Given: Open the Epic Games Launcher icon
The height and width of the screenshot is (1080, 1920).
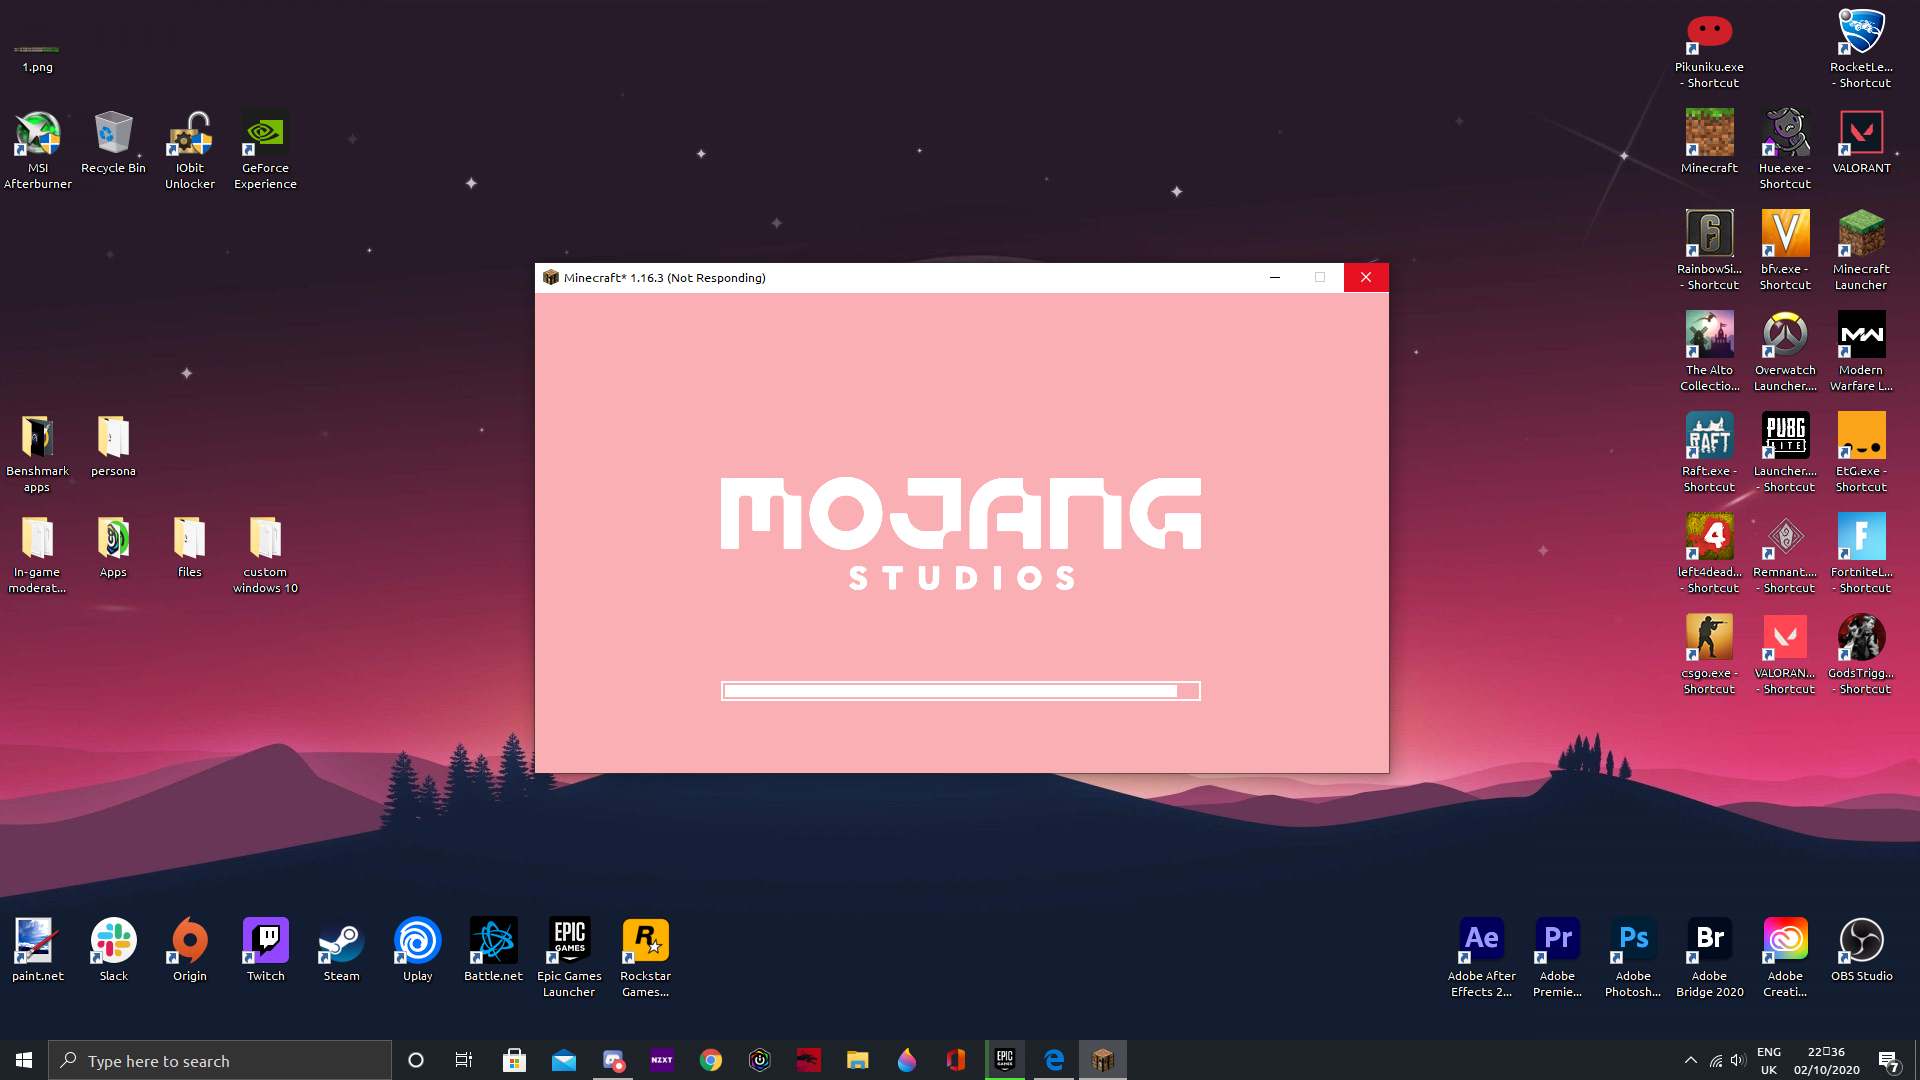Looking at the screenshot, I should (569, 941).
